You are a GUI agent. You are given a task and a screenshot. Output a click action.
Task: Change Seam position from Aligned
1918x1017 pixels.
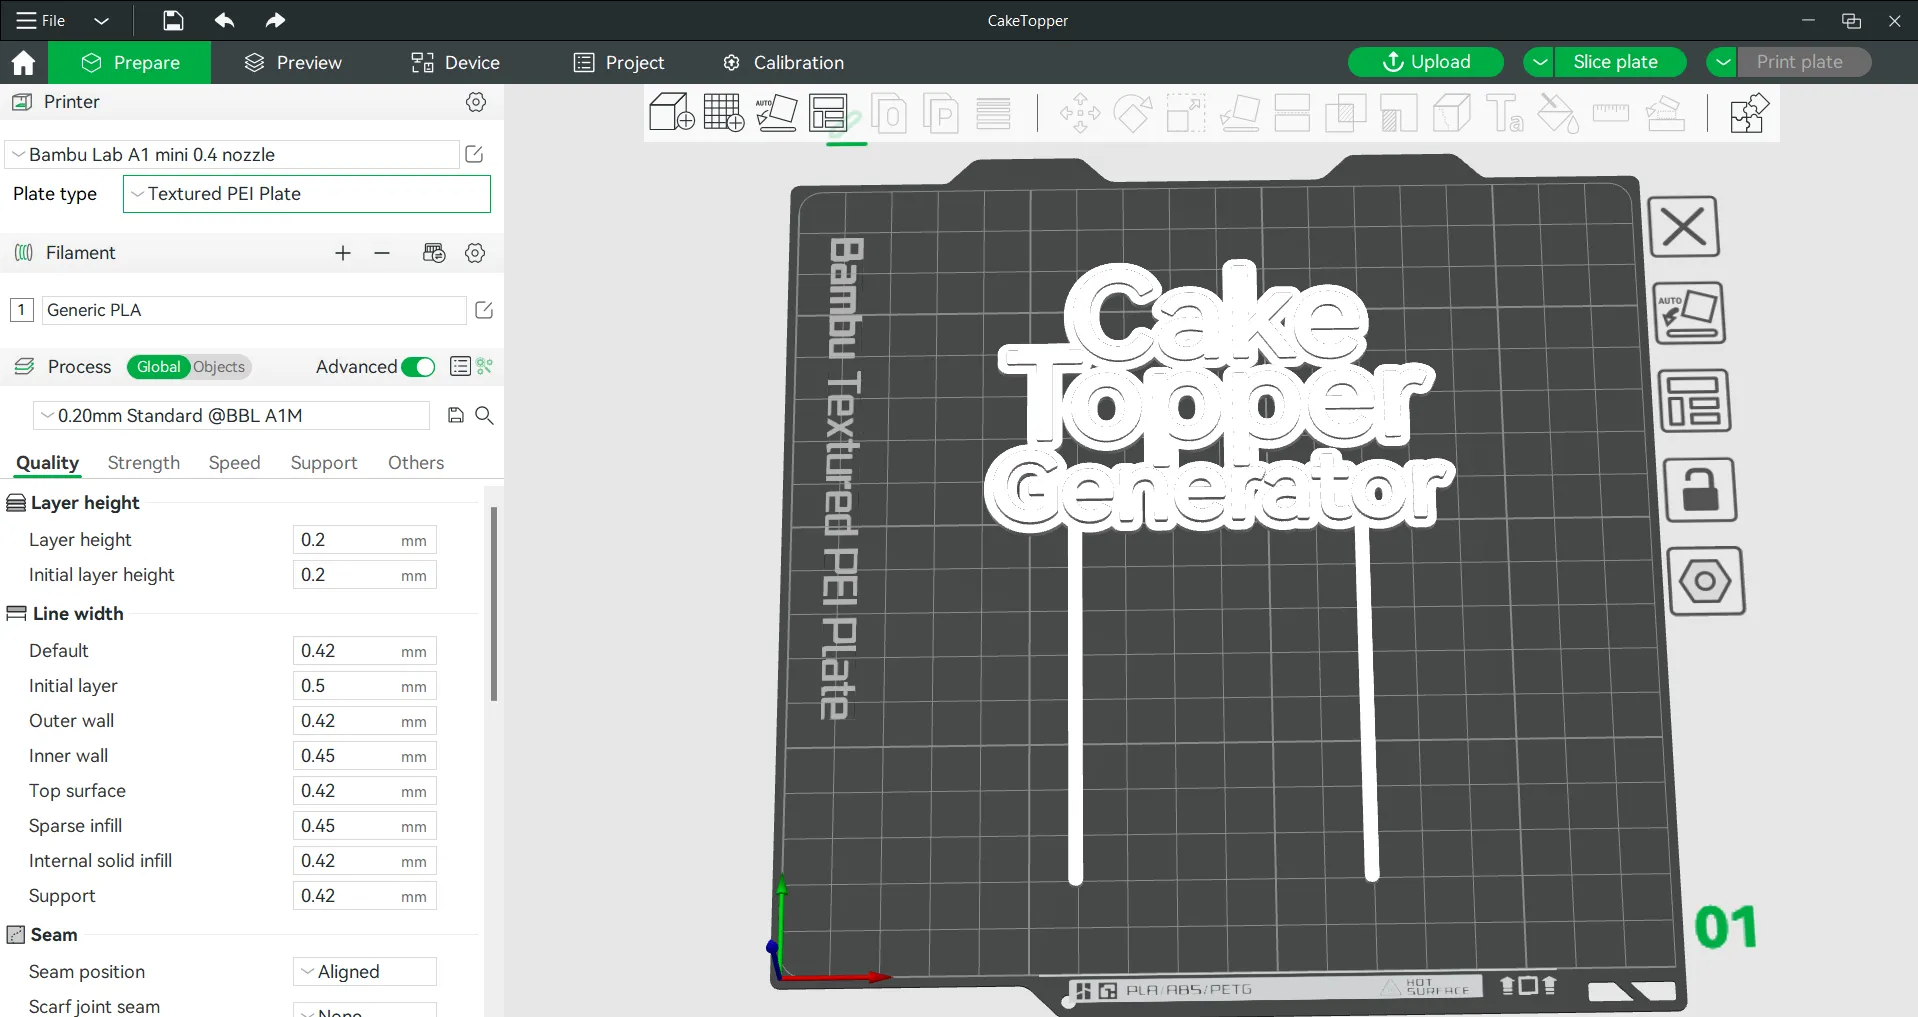(364, 971)
